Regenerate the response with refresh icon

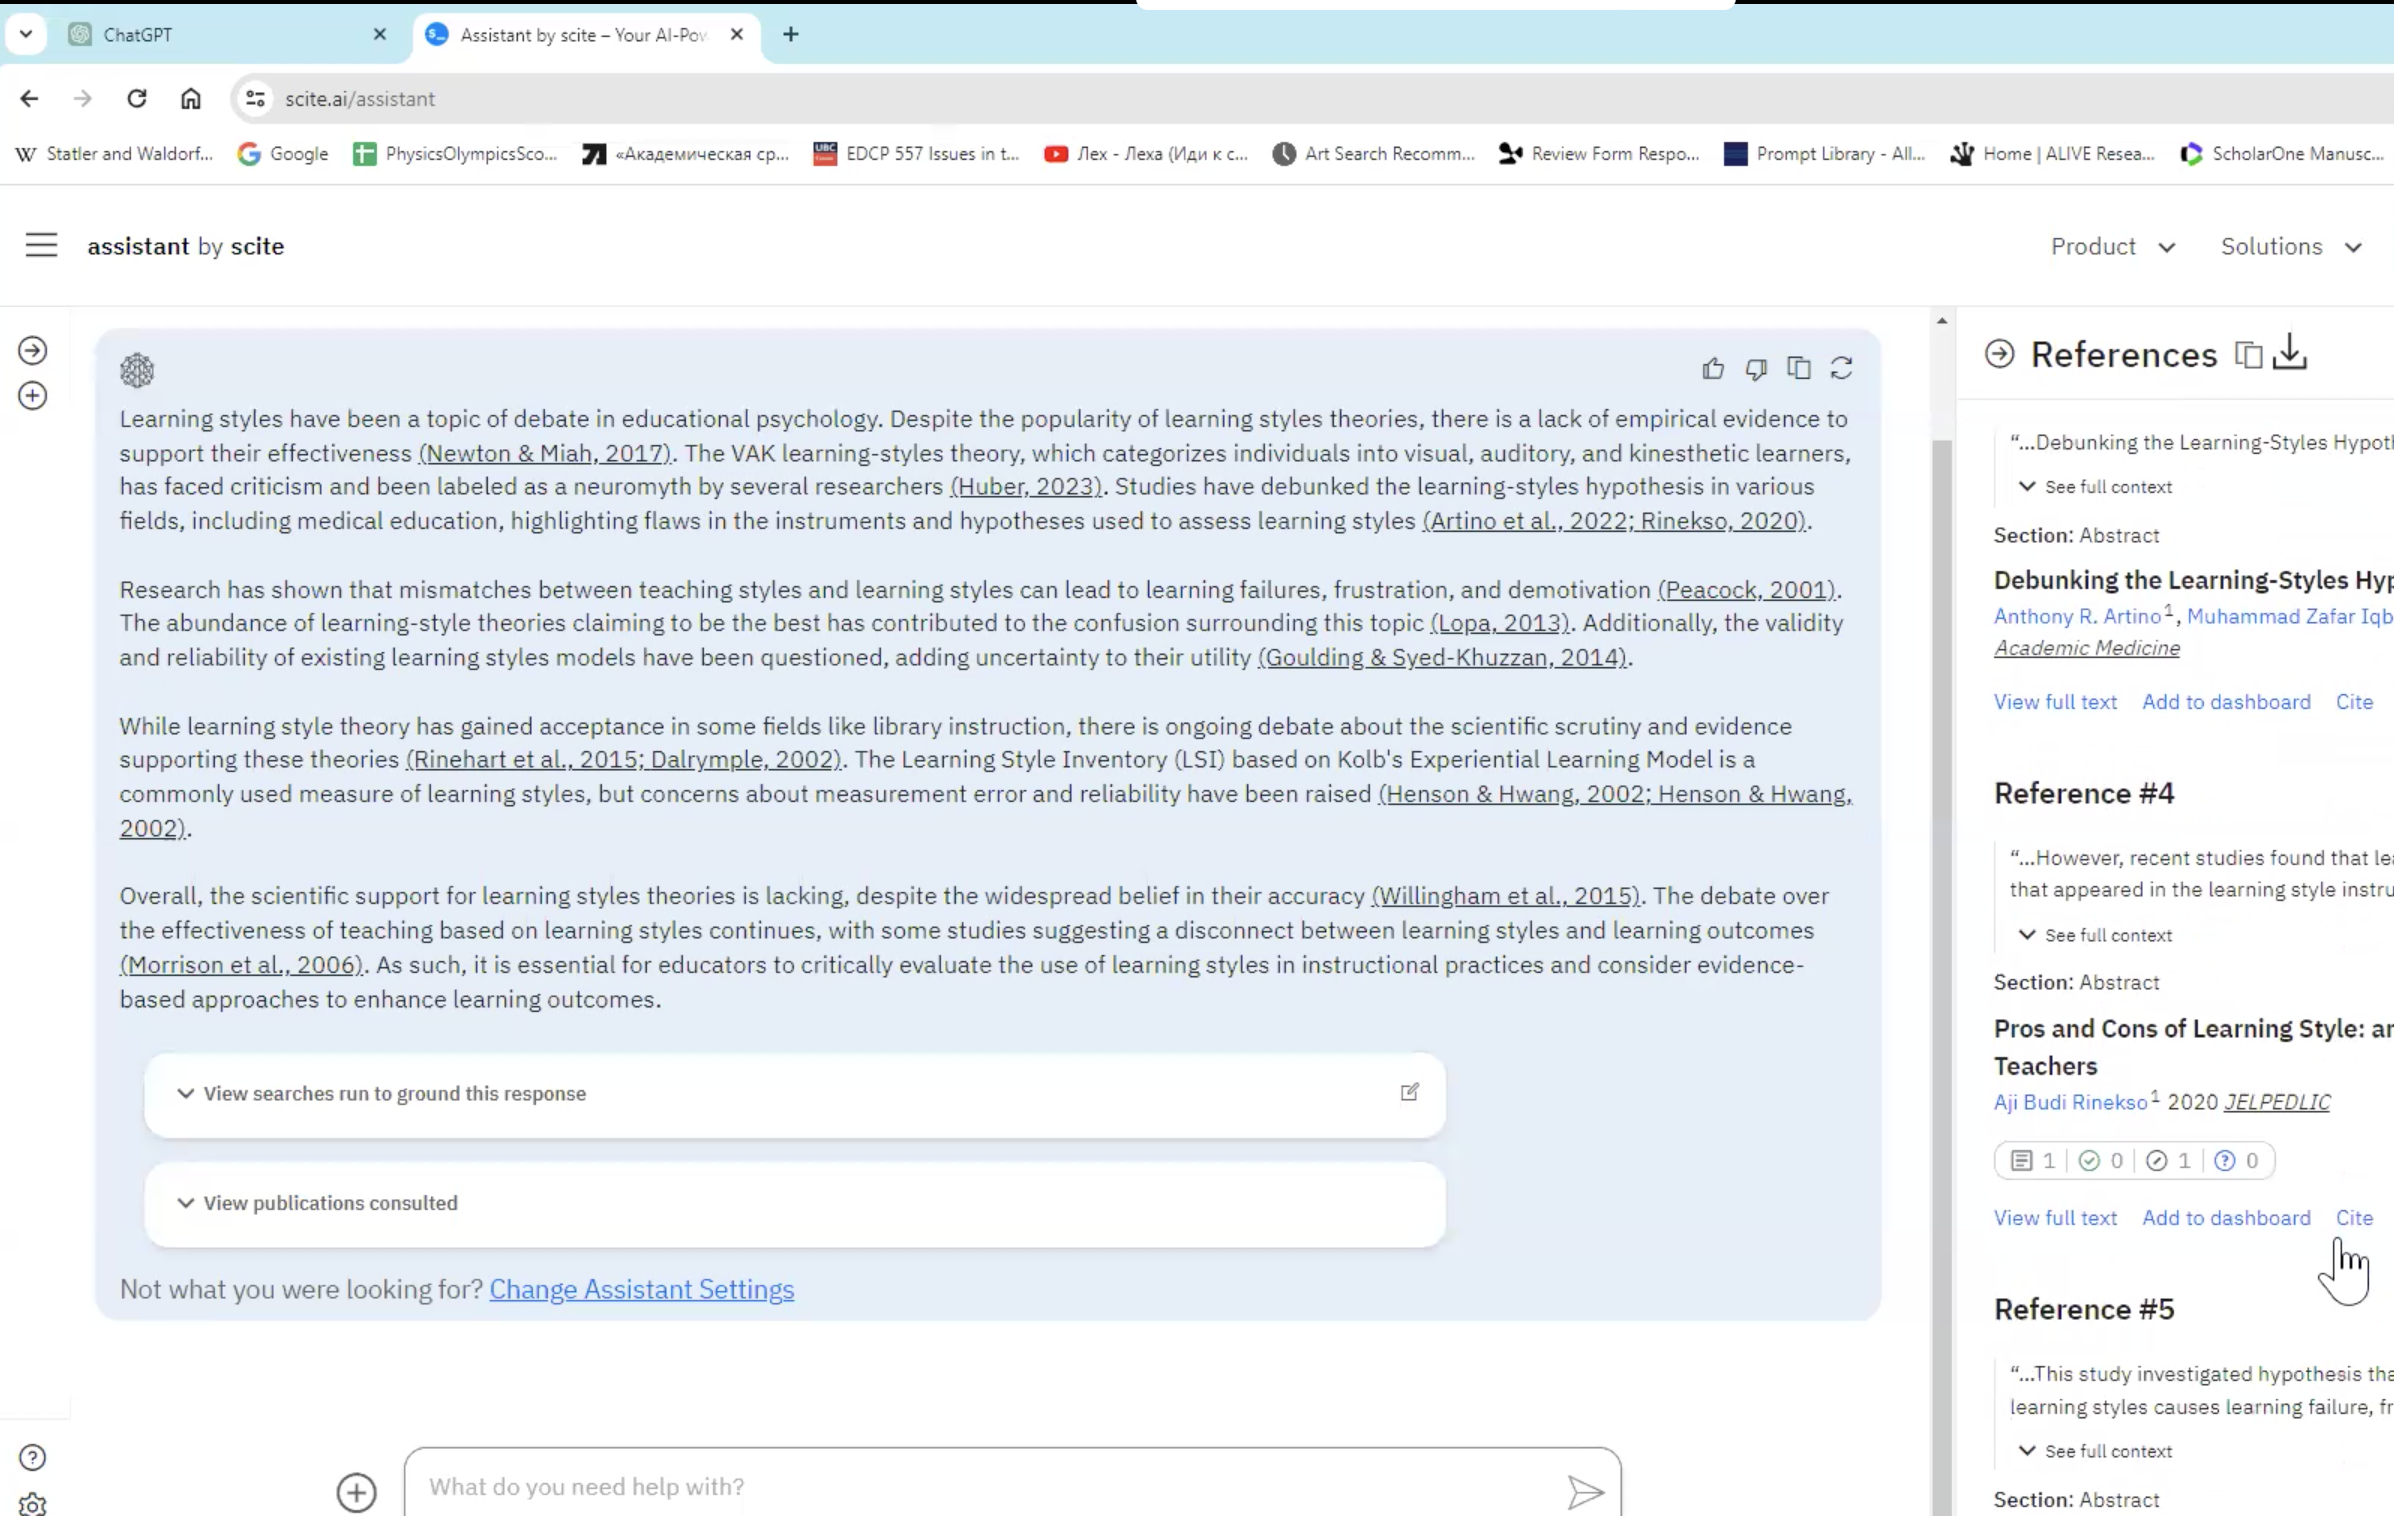tap(1841, 368)
